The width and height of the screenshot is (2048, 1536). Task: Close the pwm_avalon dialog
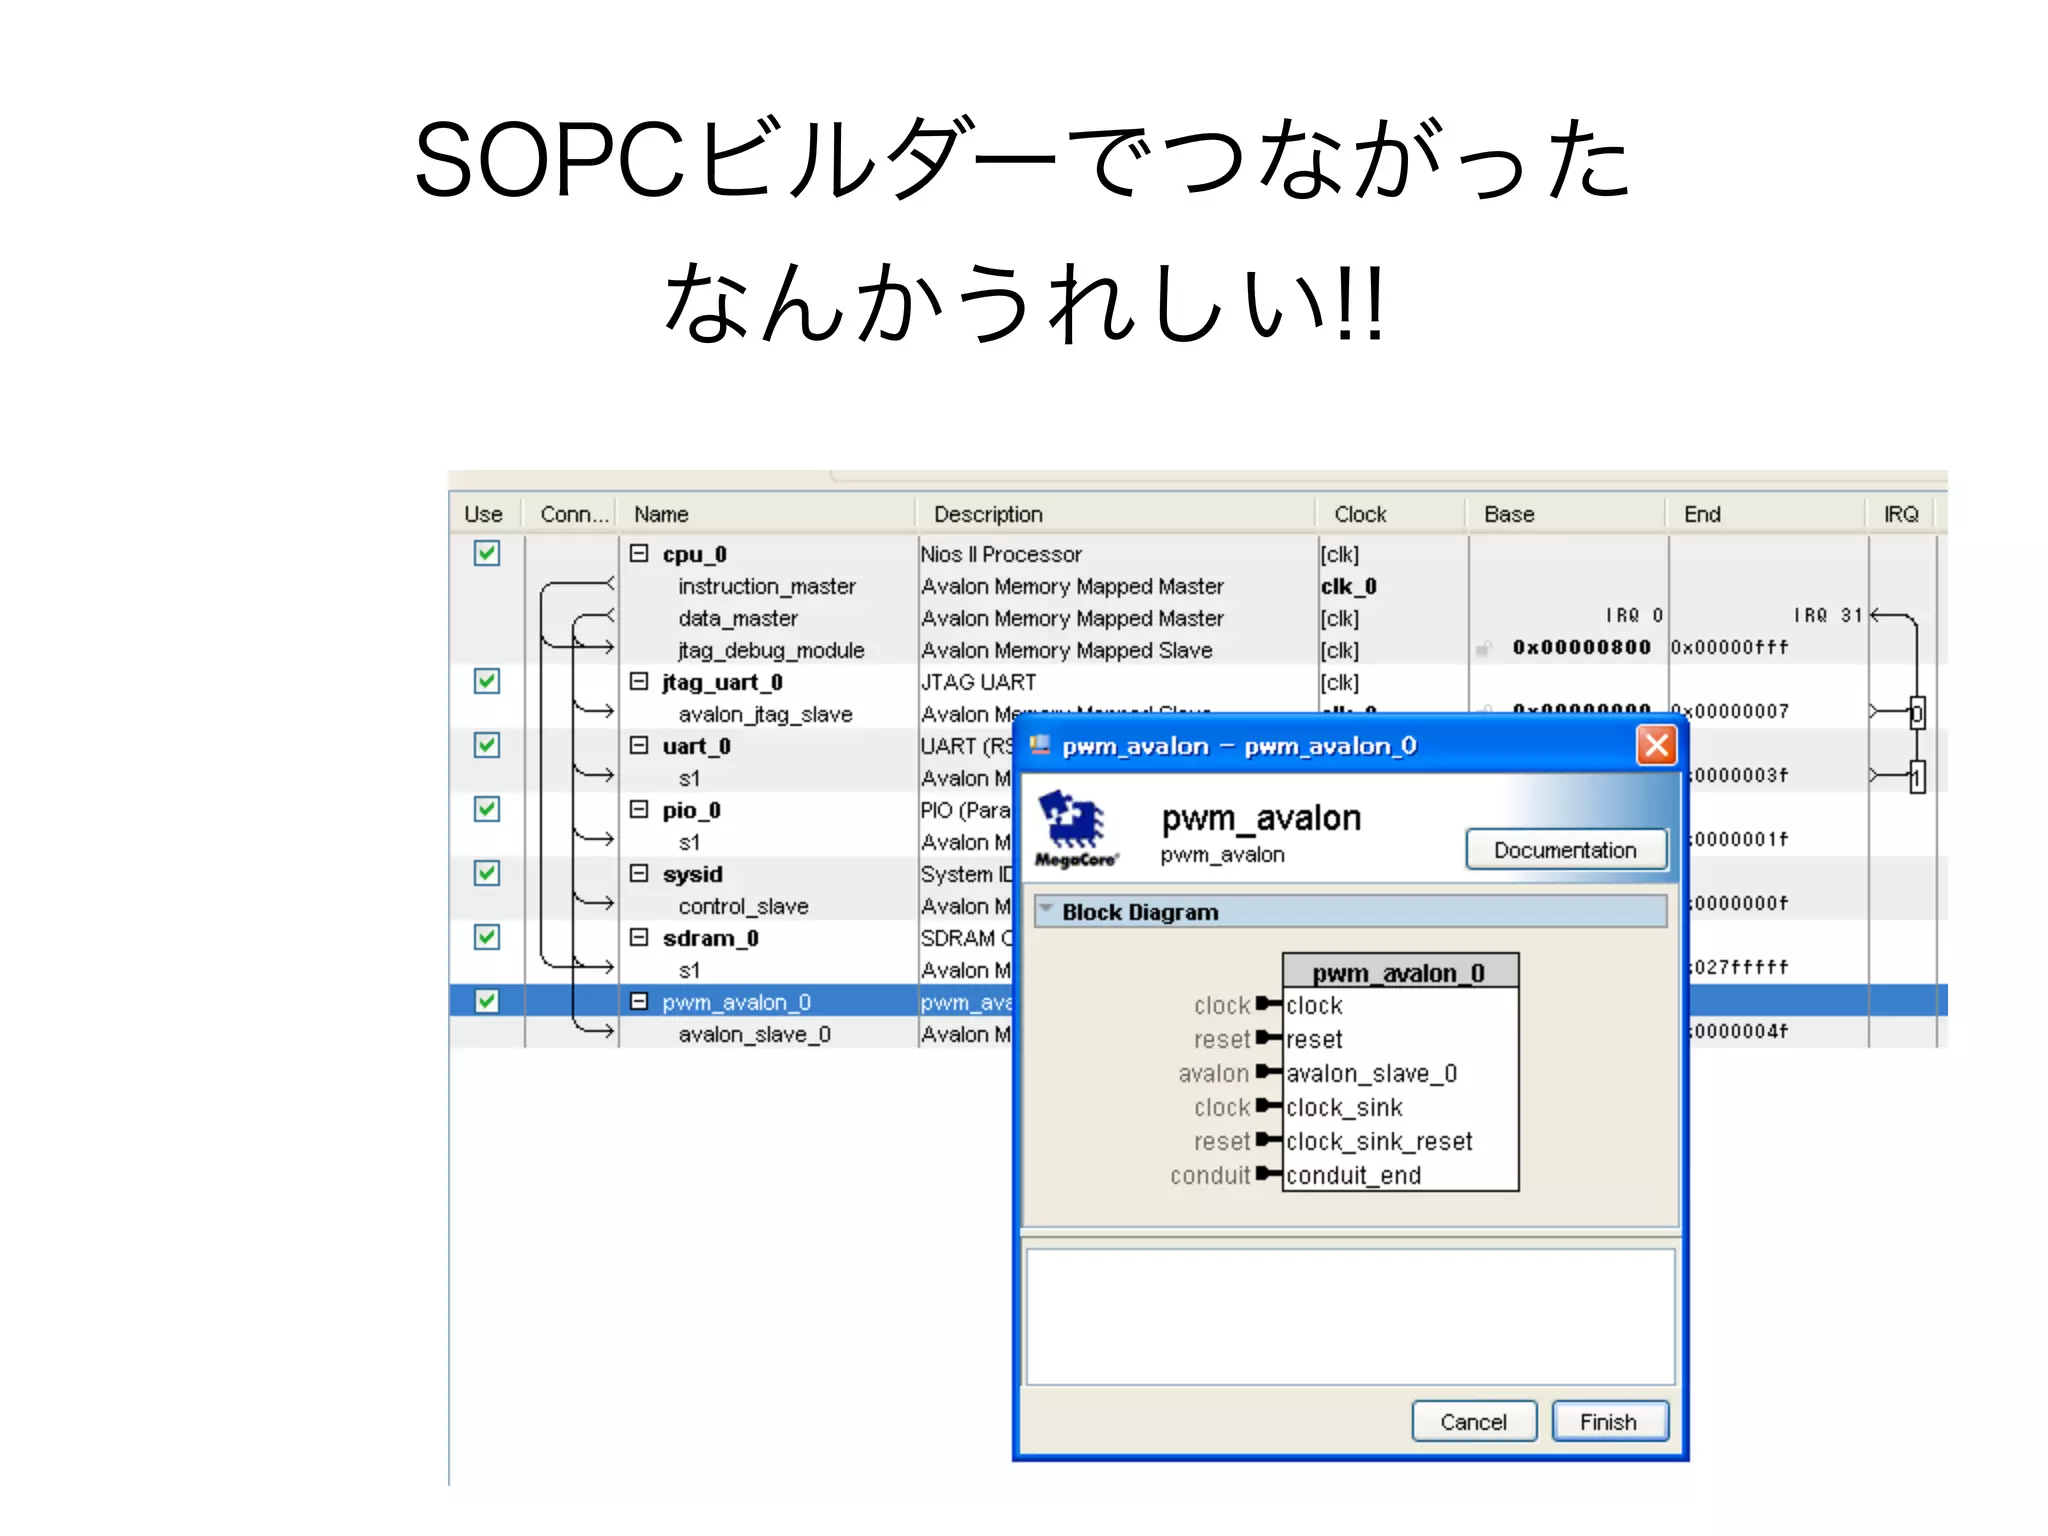1657,745
